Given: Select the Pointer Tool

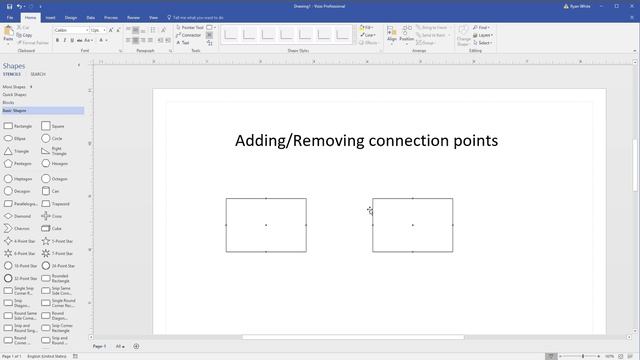Looking at the screenshot, I should tap(190, 27).
